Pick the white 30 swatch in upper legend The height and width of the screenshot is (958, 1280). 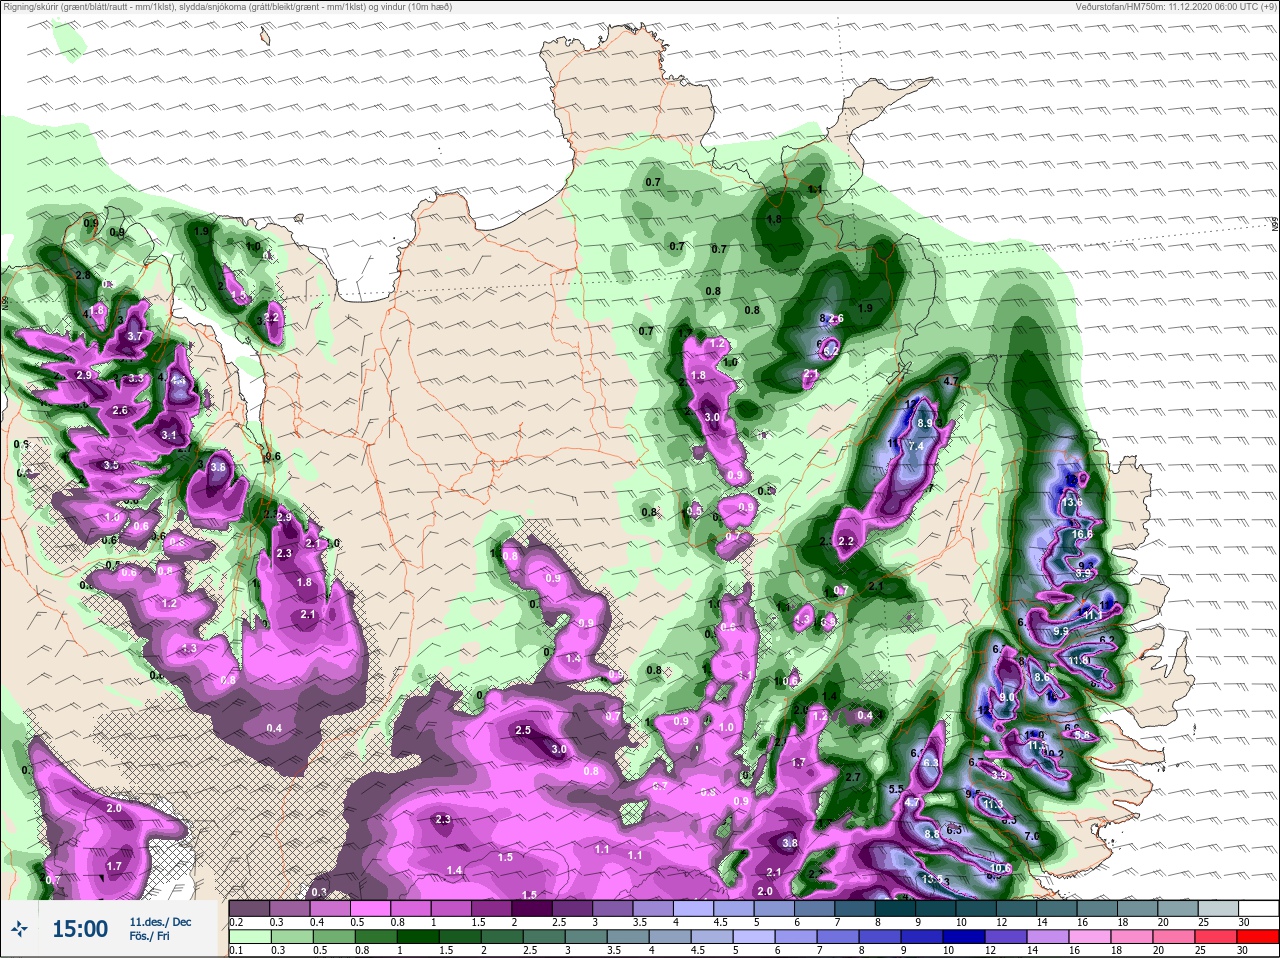(x=1257, y=908)
